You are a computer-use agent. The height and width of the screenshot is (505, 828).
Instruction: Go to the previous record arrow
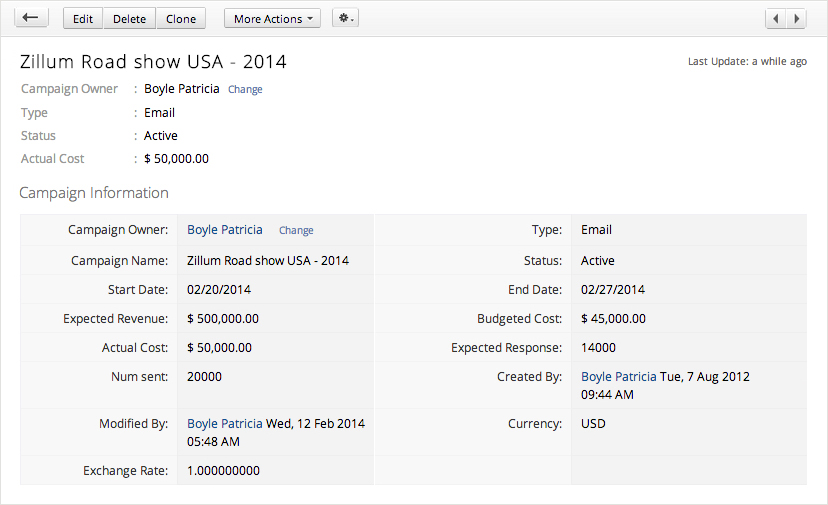(777, 19)
